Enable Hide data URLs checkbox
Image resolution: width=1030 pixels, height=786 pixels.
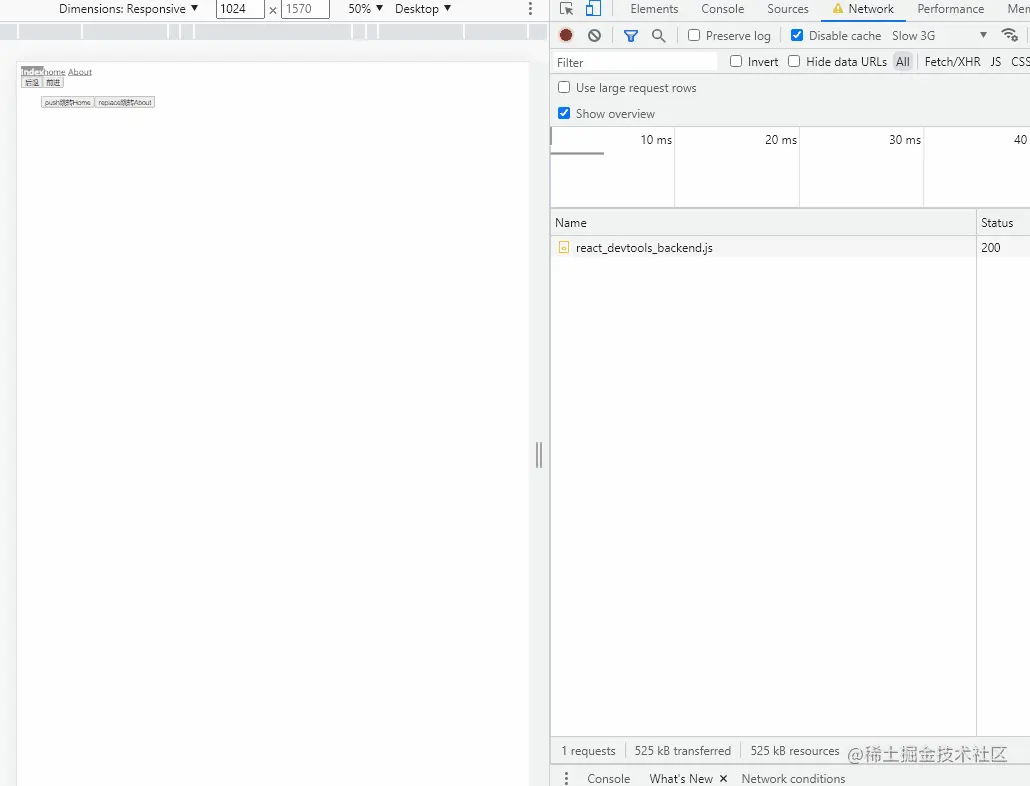click(x=794, y=61)
